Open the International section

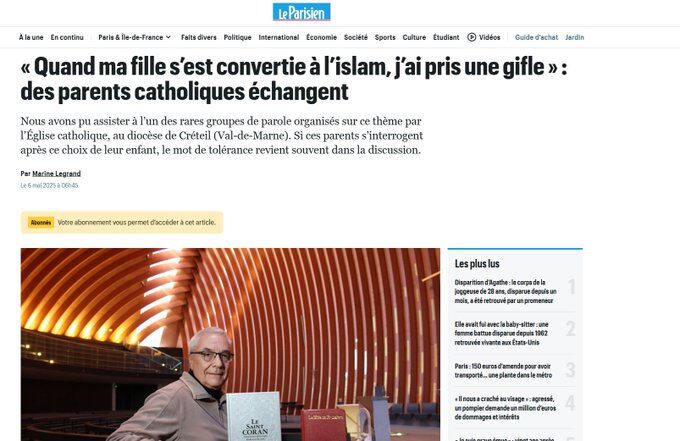(279, 37)
